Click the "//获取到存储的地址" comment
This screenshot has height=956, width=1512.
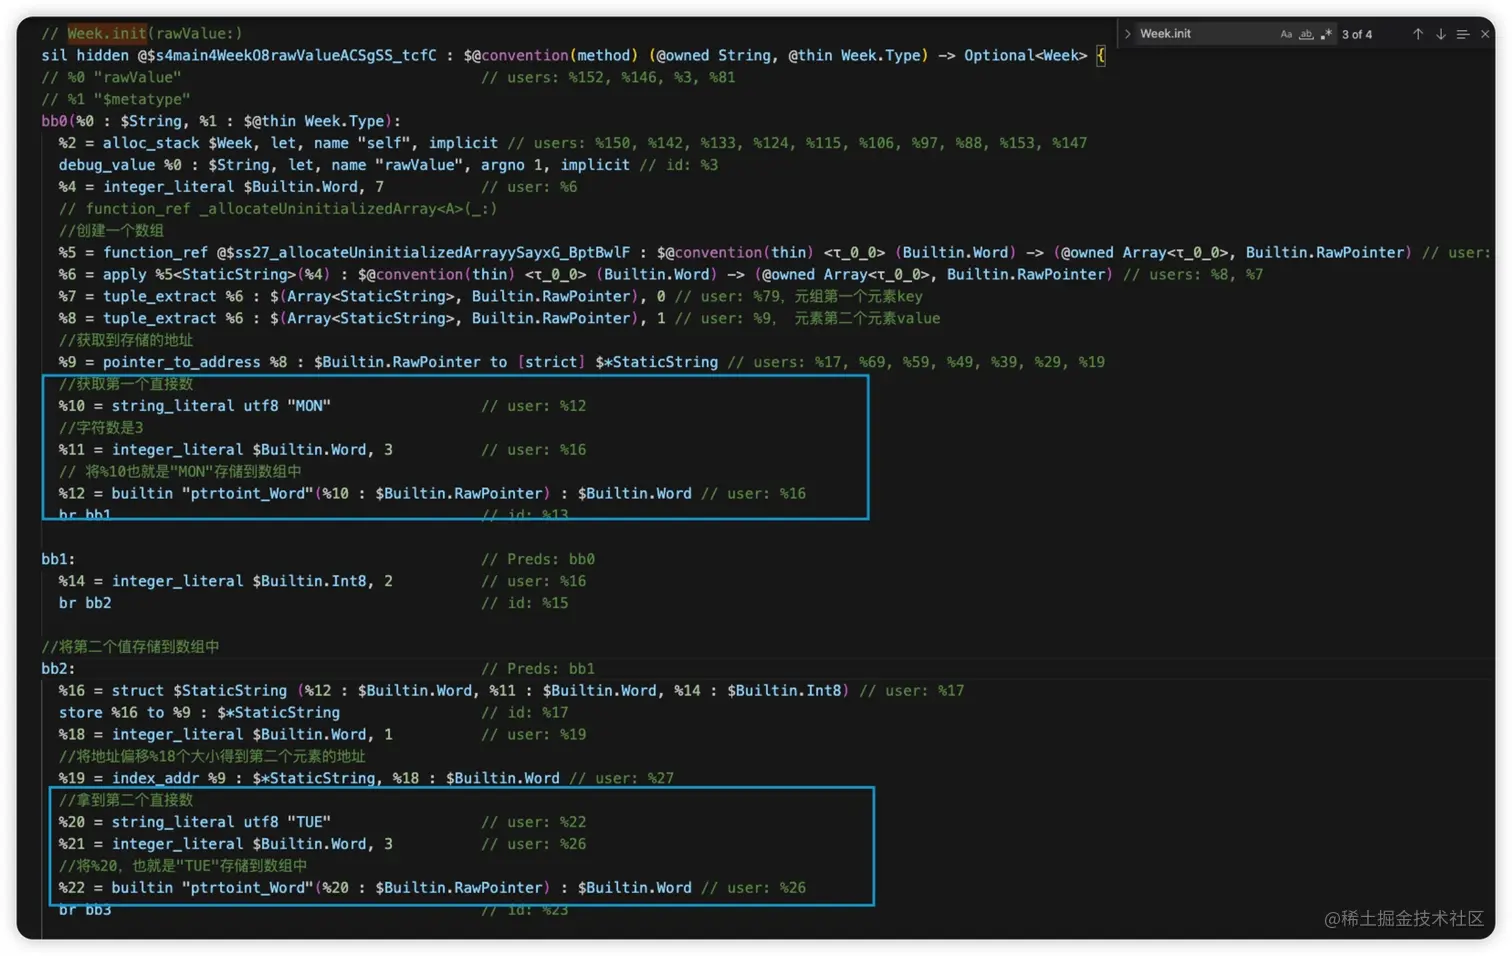click(126, 340)
